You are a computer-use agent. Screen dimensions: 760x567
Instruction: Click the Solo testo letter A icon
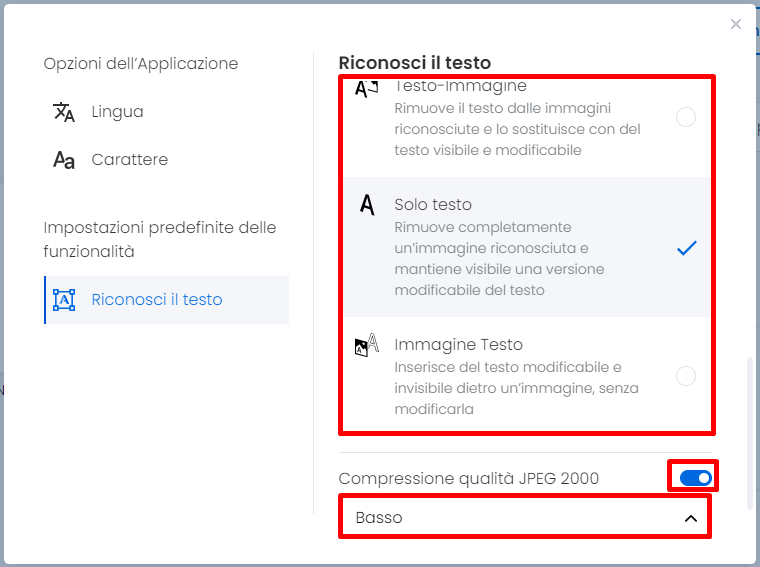point(367,205)
